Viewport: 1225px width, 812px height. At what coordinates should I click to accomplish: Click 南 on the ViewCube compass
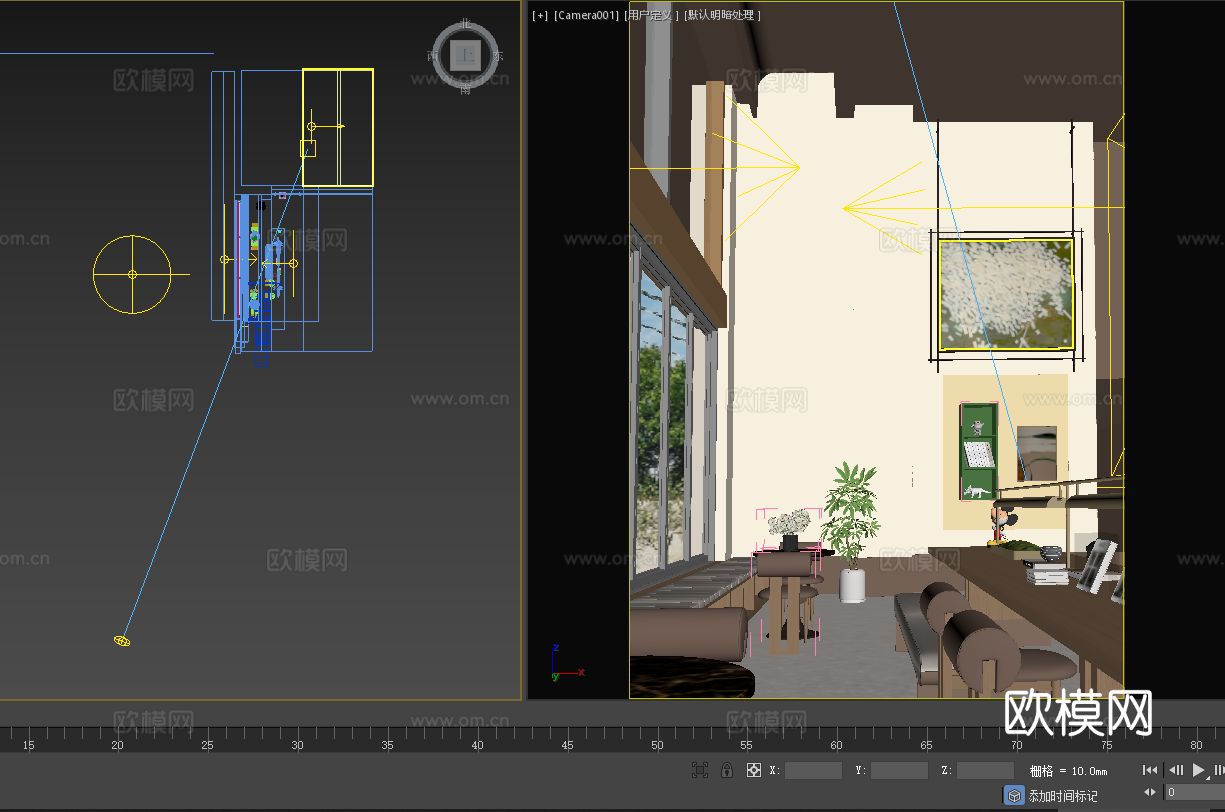(467, 89)
